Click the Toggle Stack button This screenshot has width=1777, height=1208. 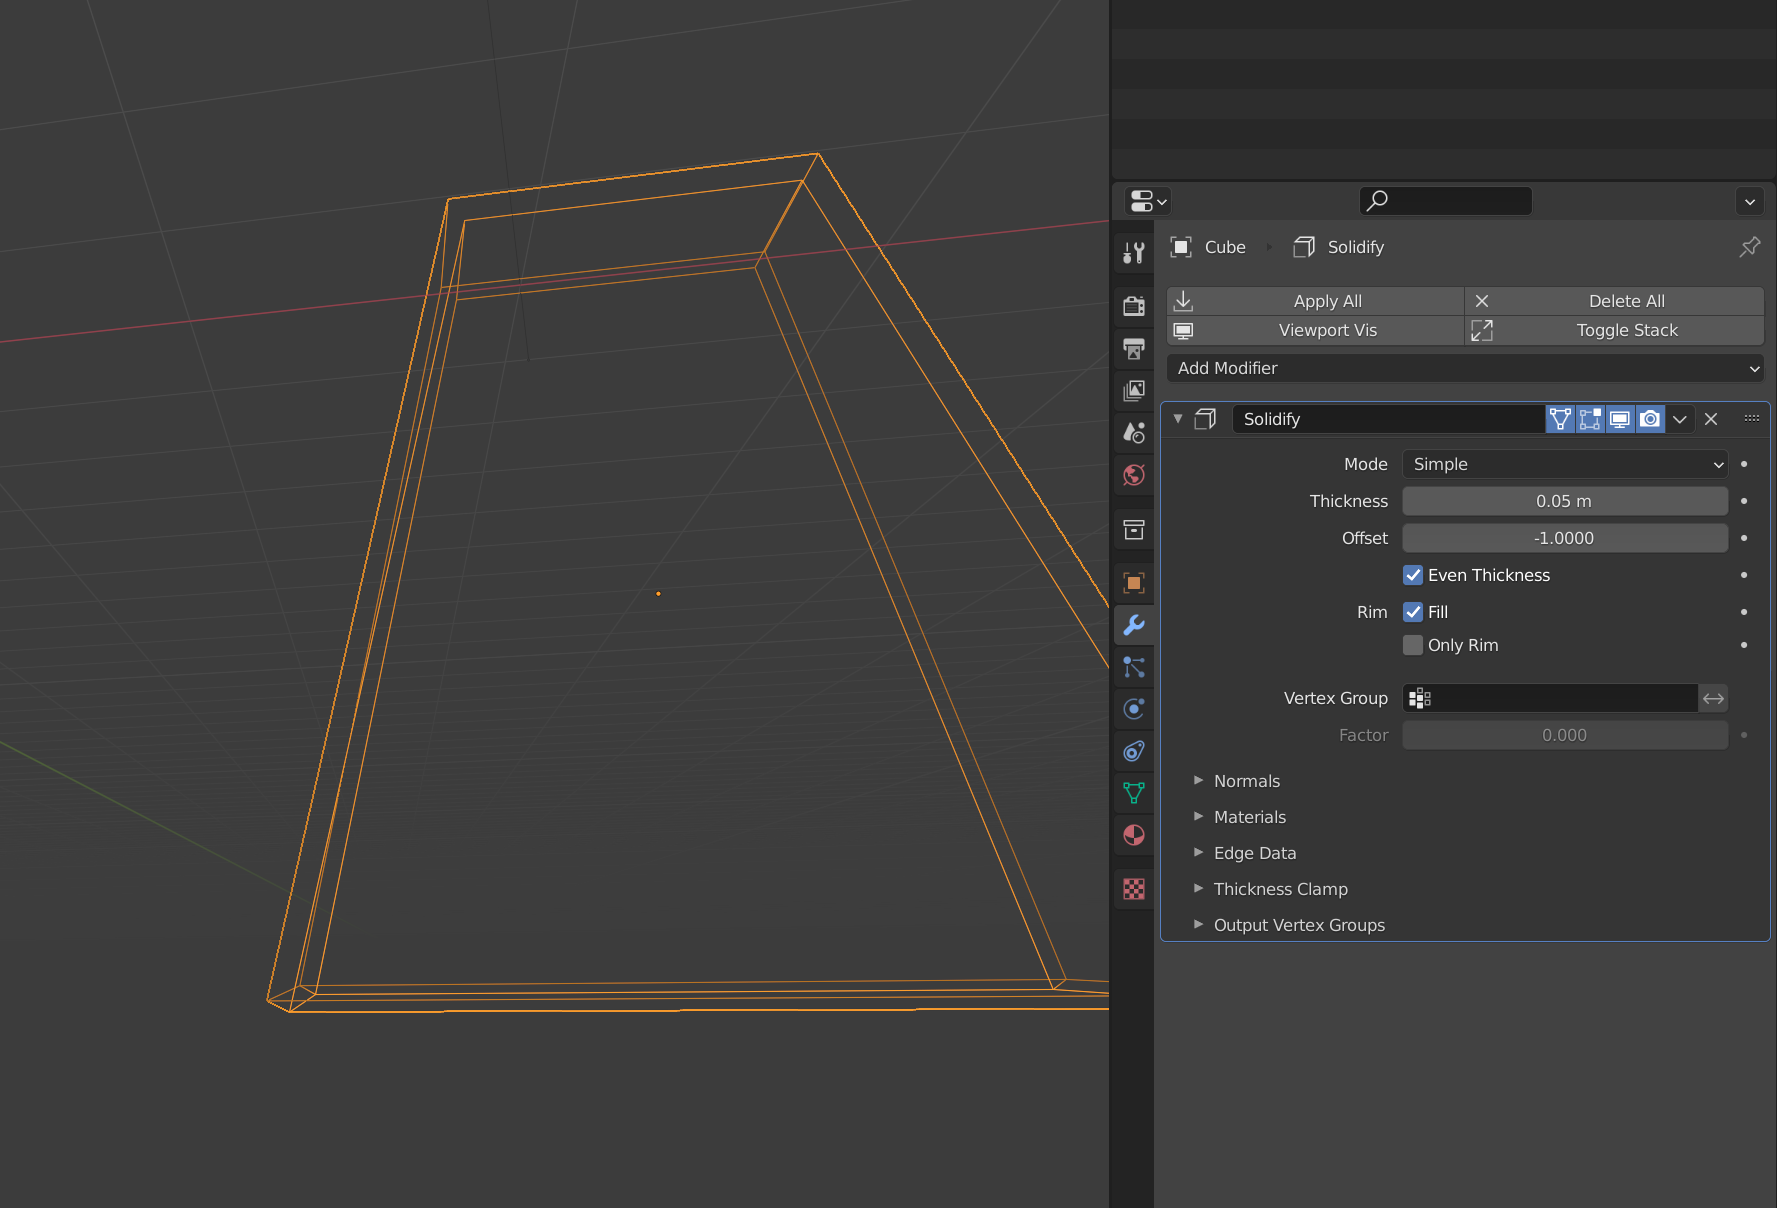point(1614,330)
